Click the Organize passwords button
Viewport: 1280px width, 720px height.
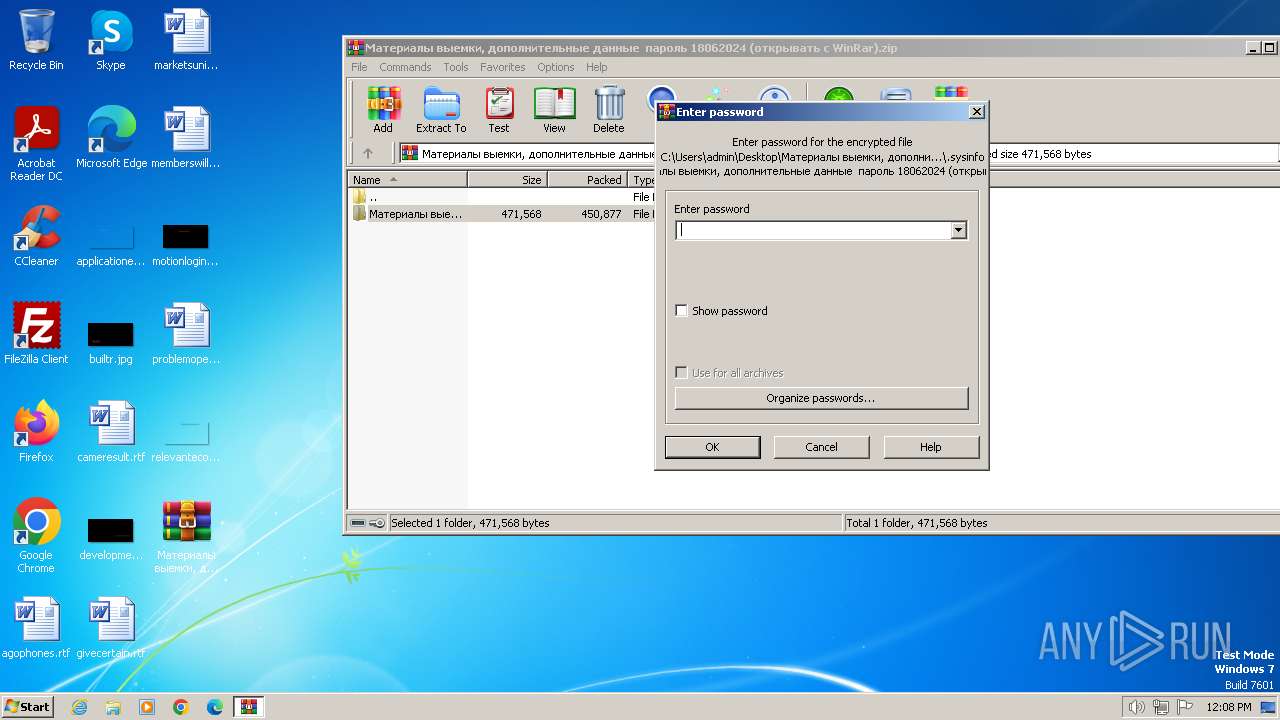821,398
